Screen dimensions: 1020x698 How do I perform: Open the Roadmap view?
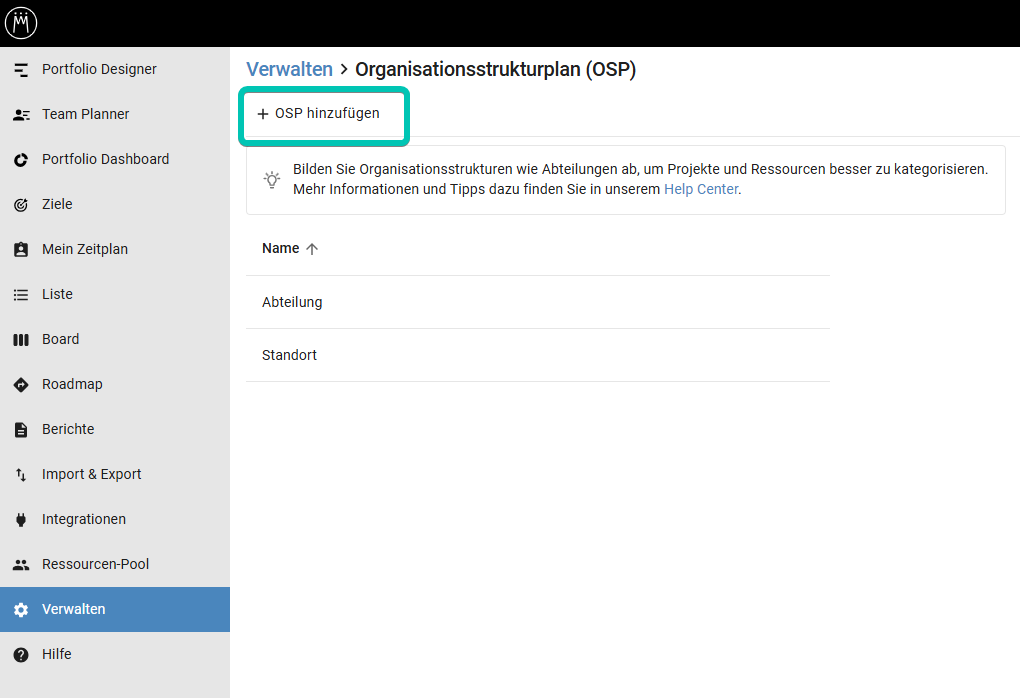[x=114, y=384]
